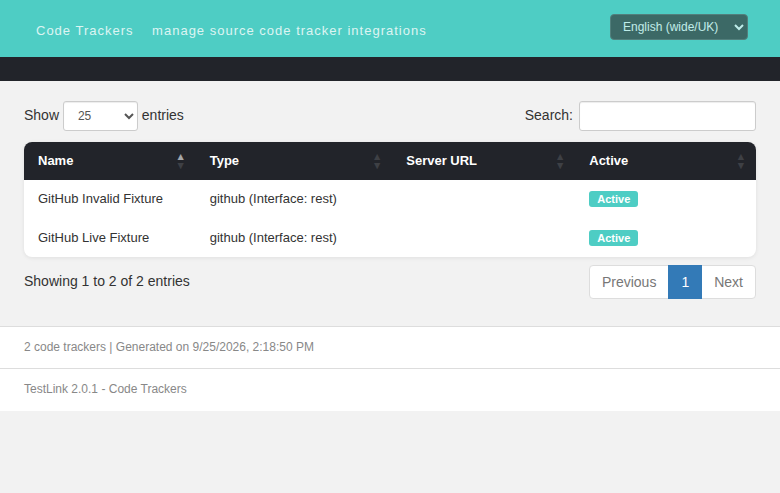Go to Next page
The height and width of the screenshot is (493, 780).
point(728,282)
